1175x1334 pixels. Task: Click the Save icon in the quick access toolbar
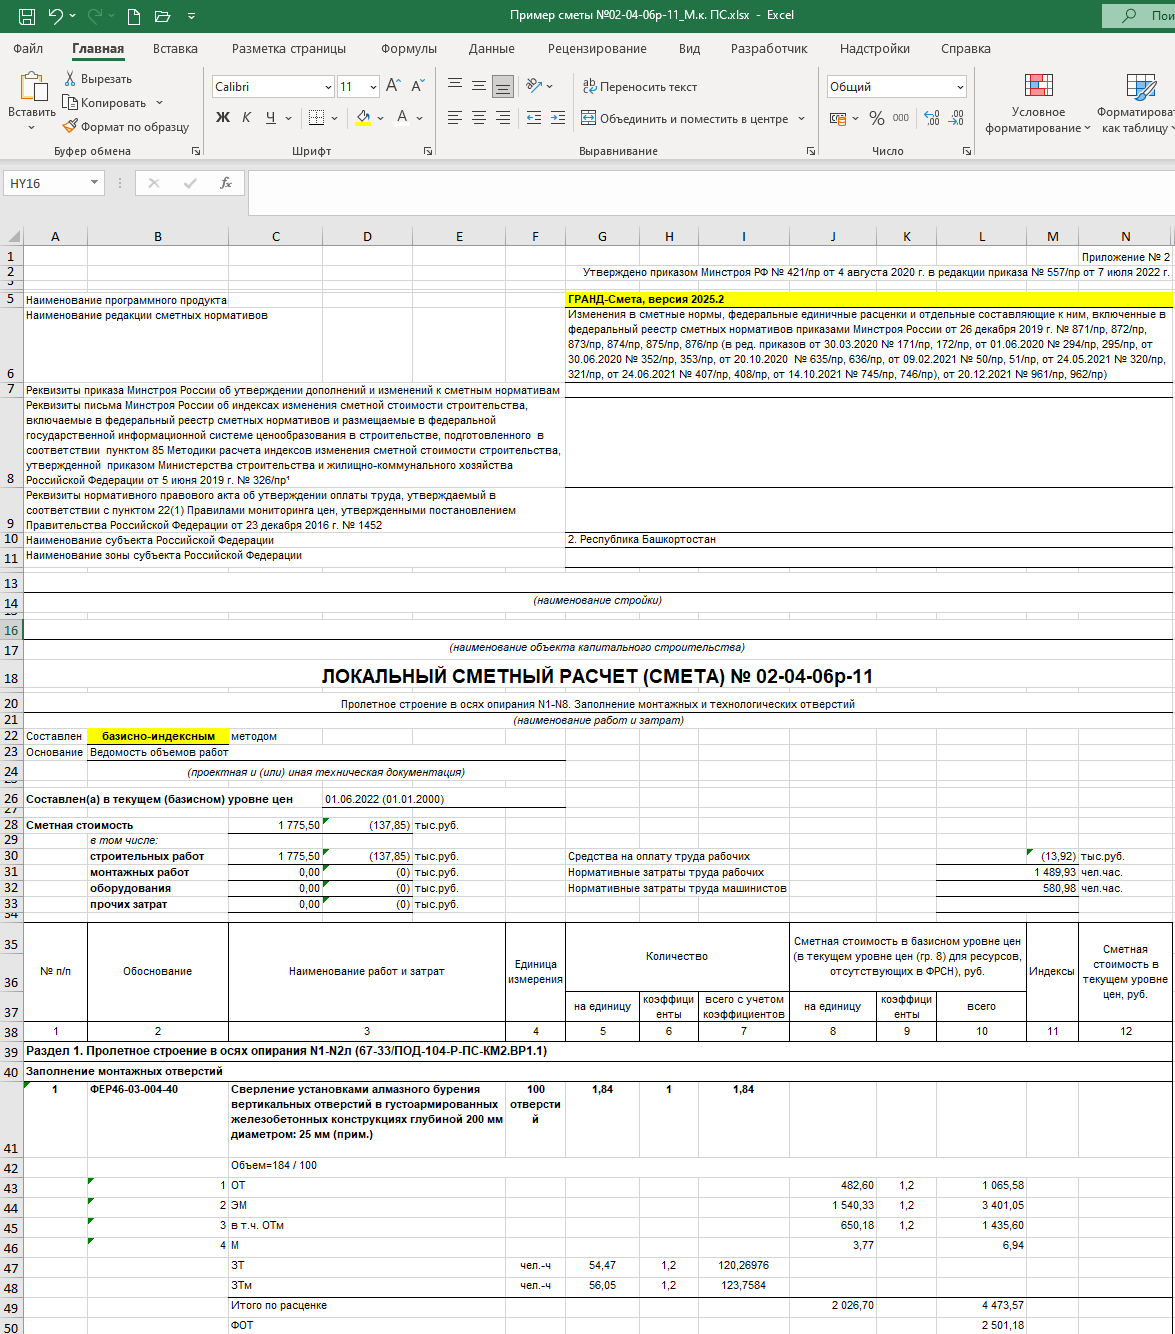[x=27, y=16]
